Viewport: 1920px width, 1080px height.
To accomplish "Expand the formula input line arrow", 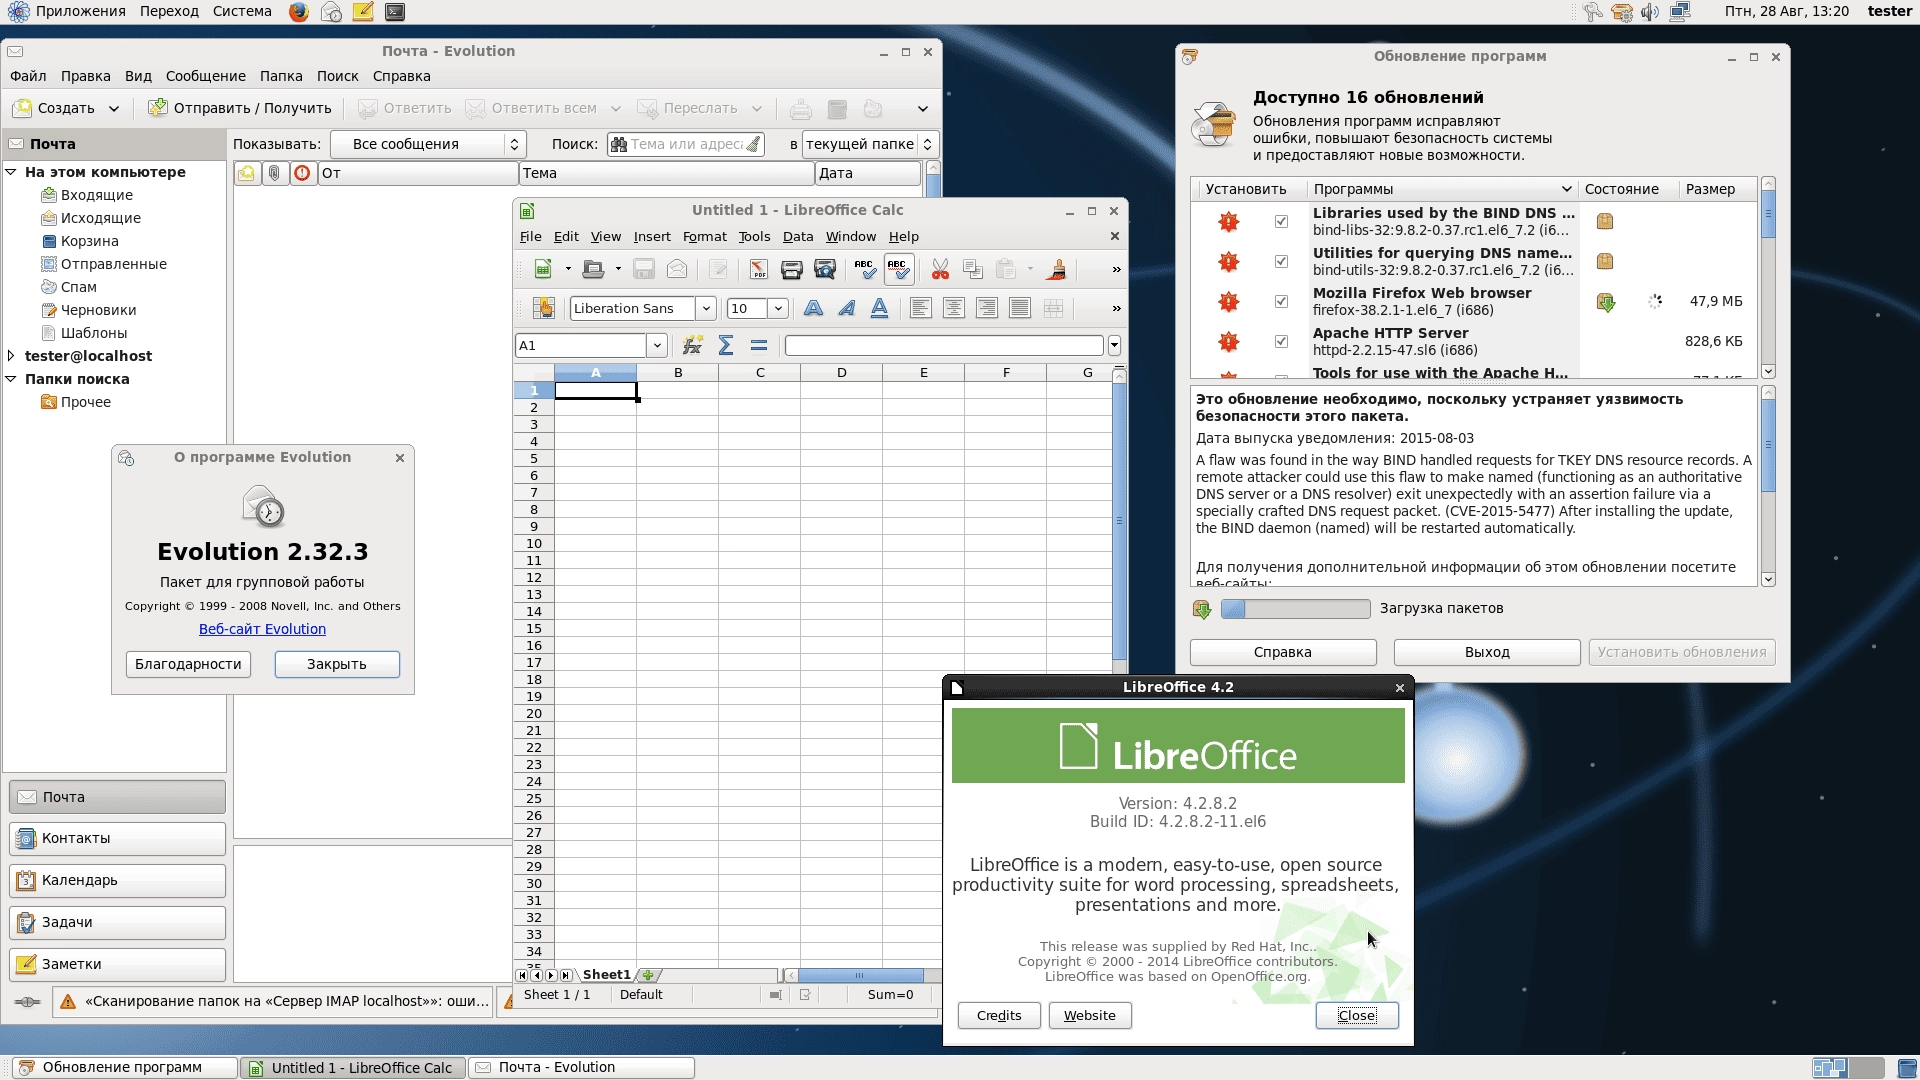I will pyautogui.click(x=1114, y=346).
